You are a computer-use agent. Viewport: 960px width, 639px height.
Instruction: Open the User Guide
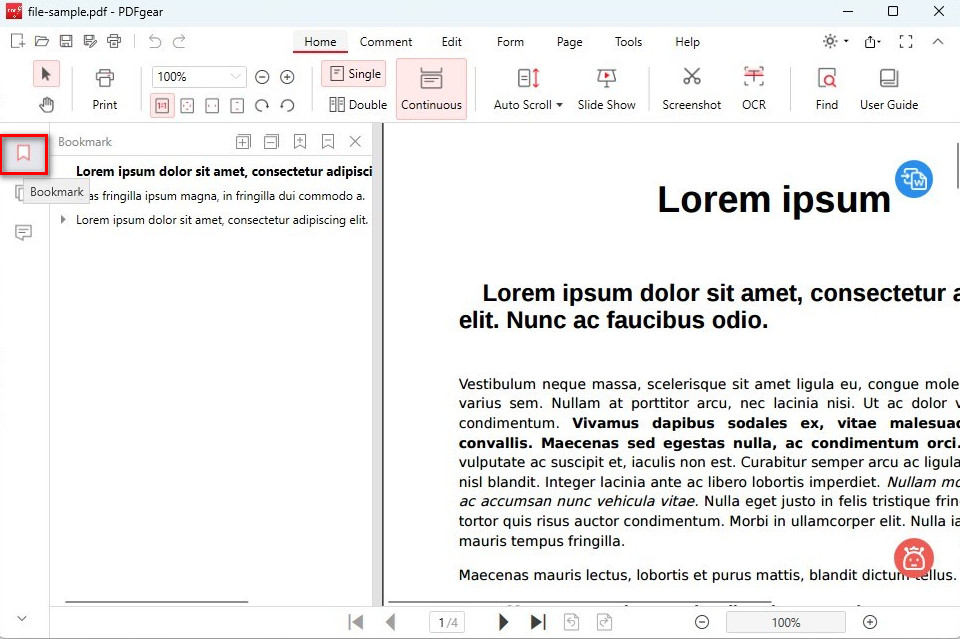(888, 88)
